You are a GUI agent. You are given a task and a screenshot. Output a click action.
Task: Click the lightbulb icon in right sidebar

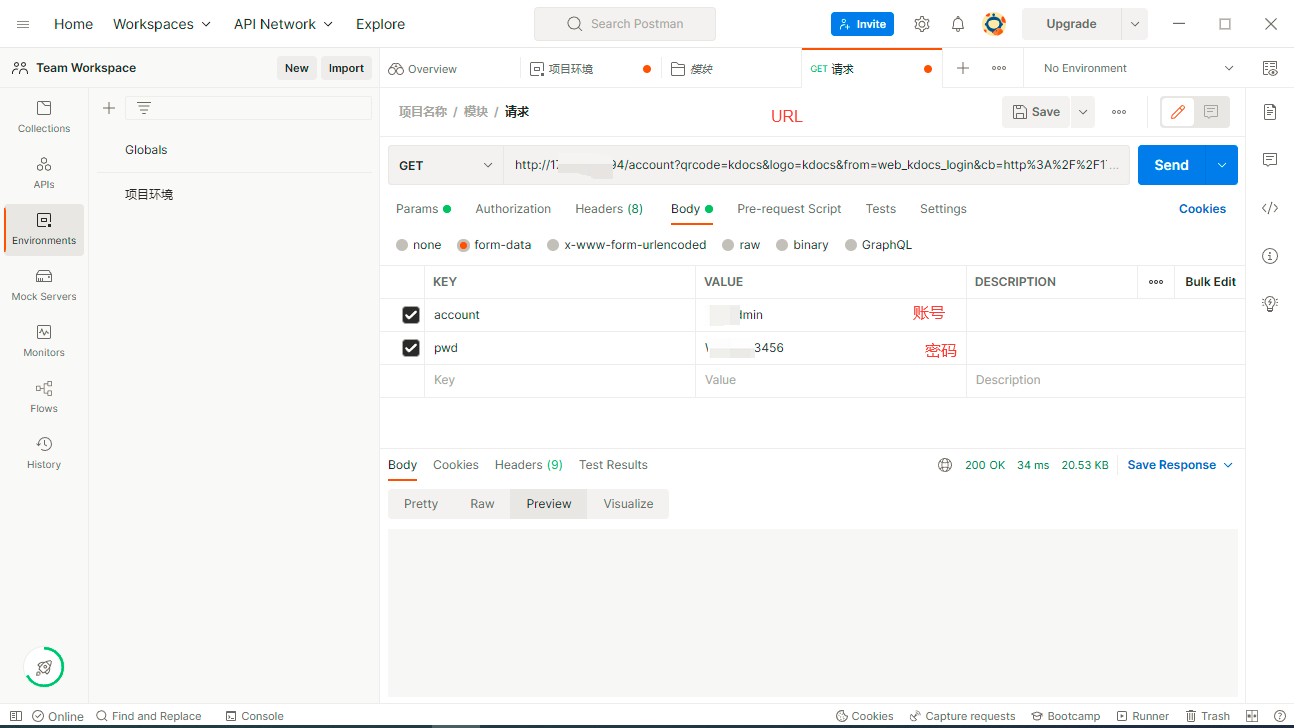(1270, 303)
